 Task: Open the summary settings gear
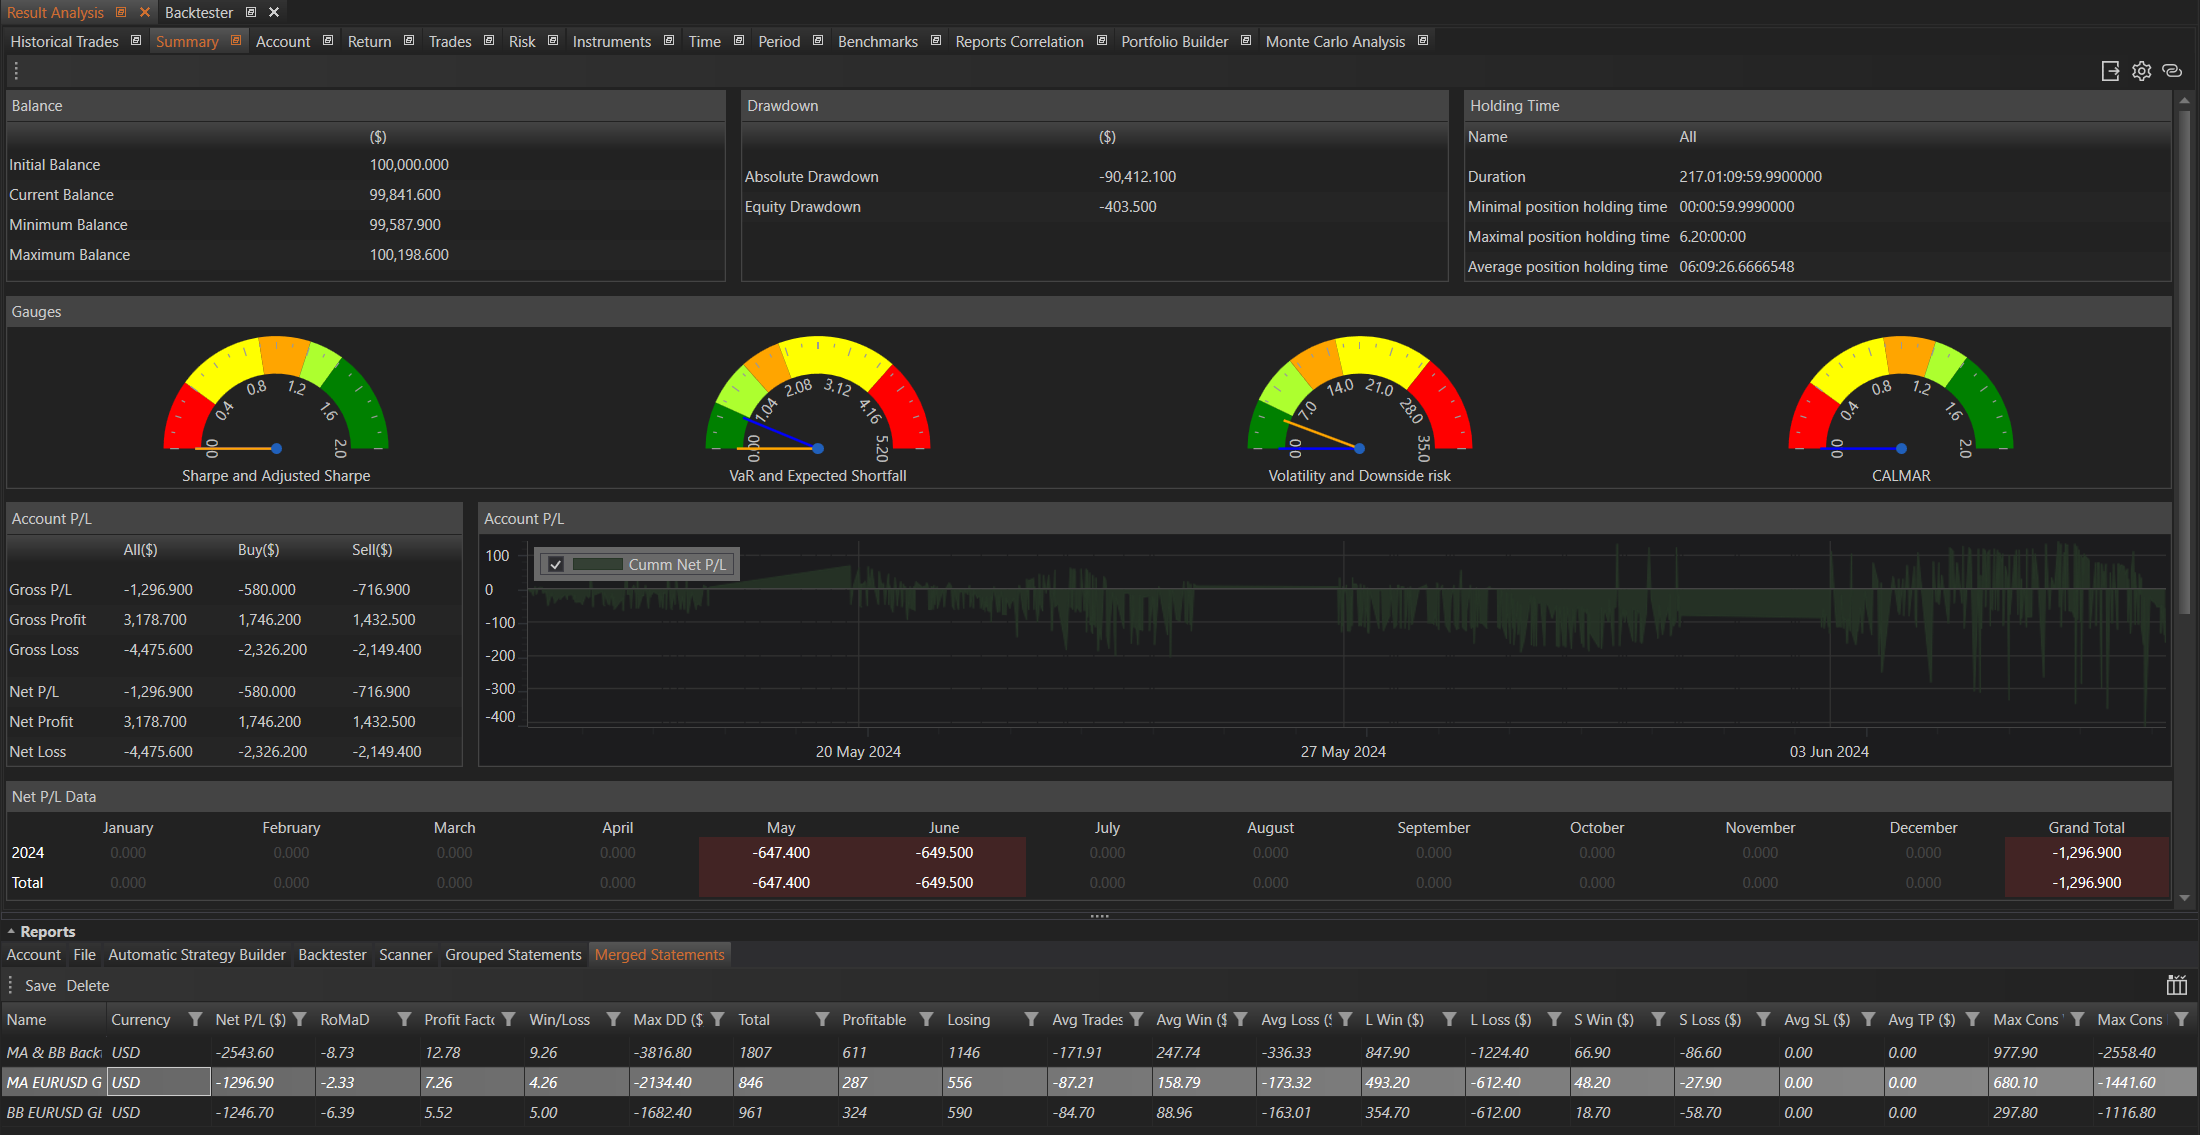(2141, 71)
